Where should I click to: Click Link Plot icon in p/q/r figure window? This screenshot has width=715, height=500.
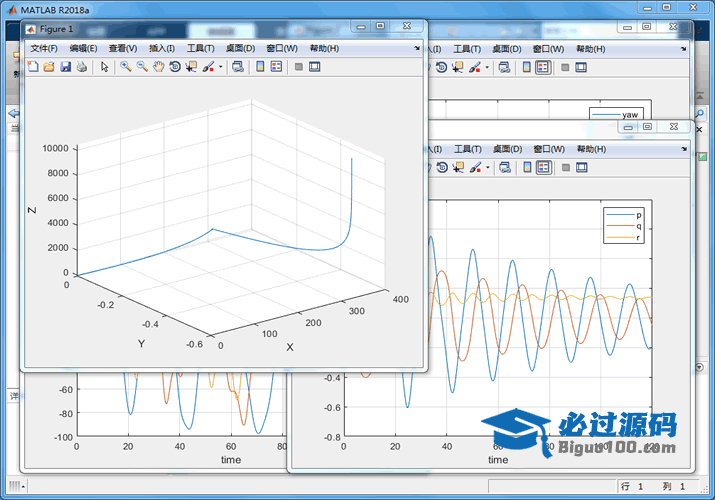tap(505, 167)
